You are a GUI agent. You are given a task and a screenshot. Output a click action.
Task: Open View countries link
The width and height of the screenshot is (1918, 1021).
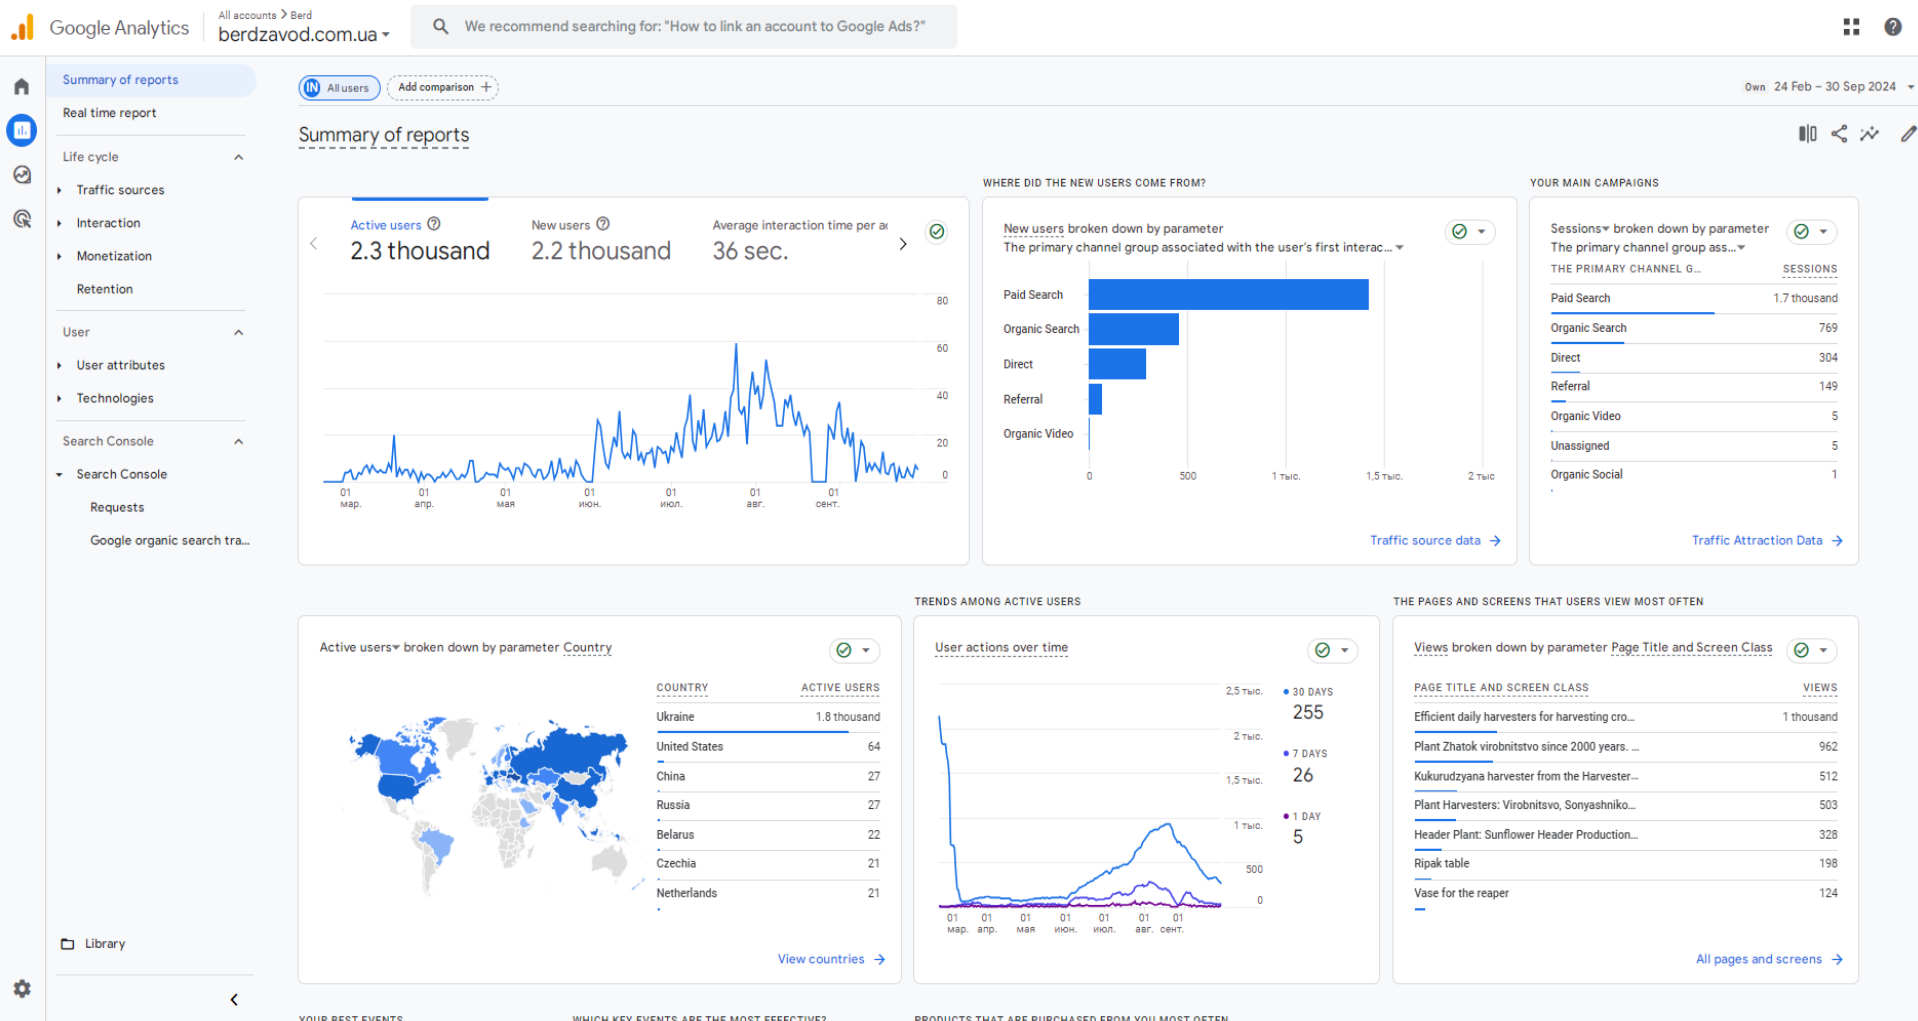[831, 959]
